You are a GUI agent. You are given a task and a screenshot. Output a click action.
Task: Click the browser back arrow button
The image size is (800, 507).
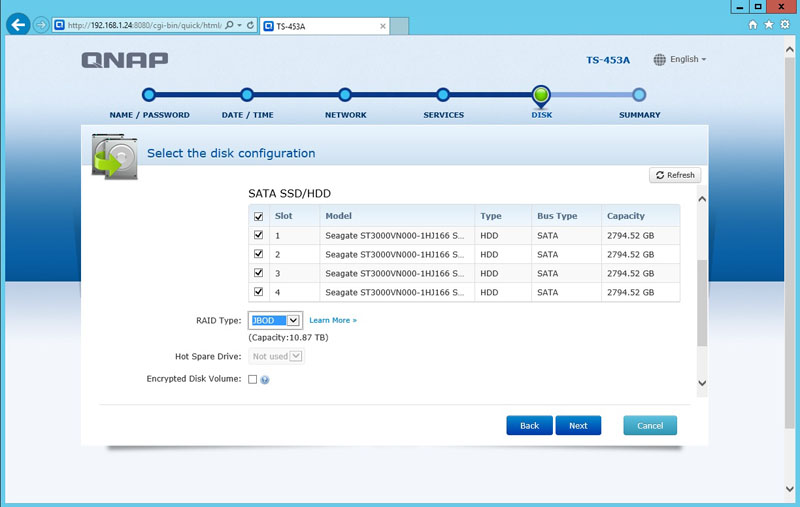tap(17, 24)
